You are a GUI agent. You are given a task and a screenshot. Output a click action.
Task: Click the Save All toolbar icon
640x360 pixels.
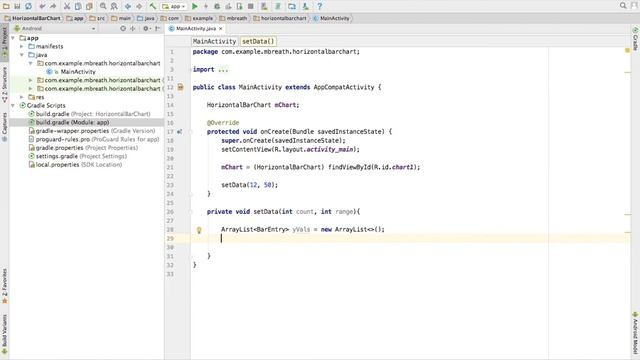(17, 6)
